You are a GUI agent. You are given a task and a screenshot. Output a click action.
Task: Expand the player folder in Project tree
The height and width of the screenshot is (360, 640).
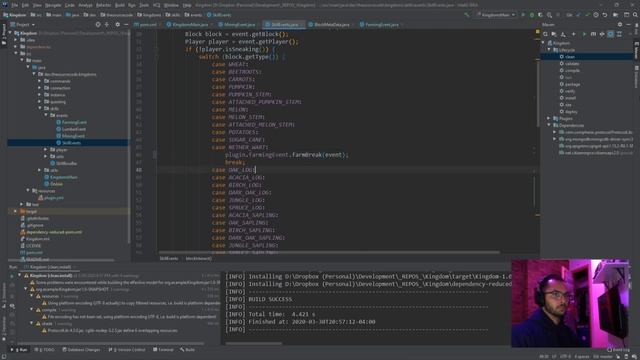[46, 150]
